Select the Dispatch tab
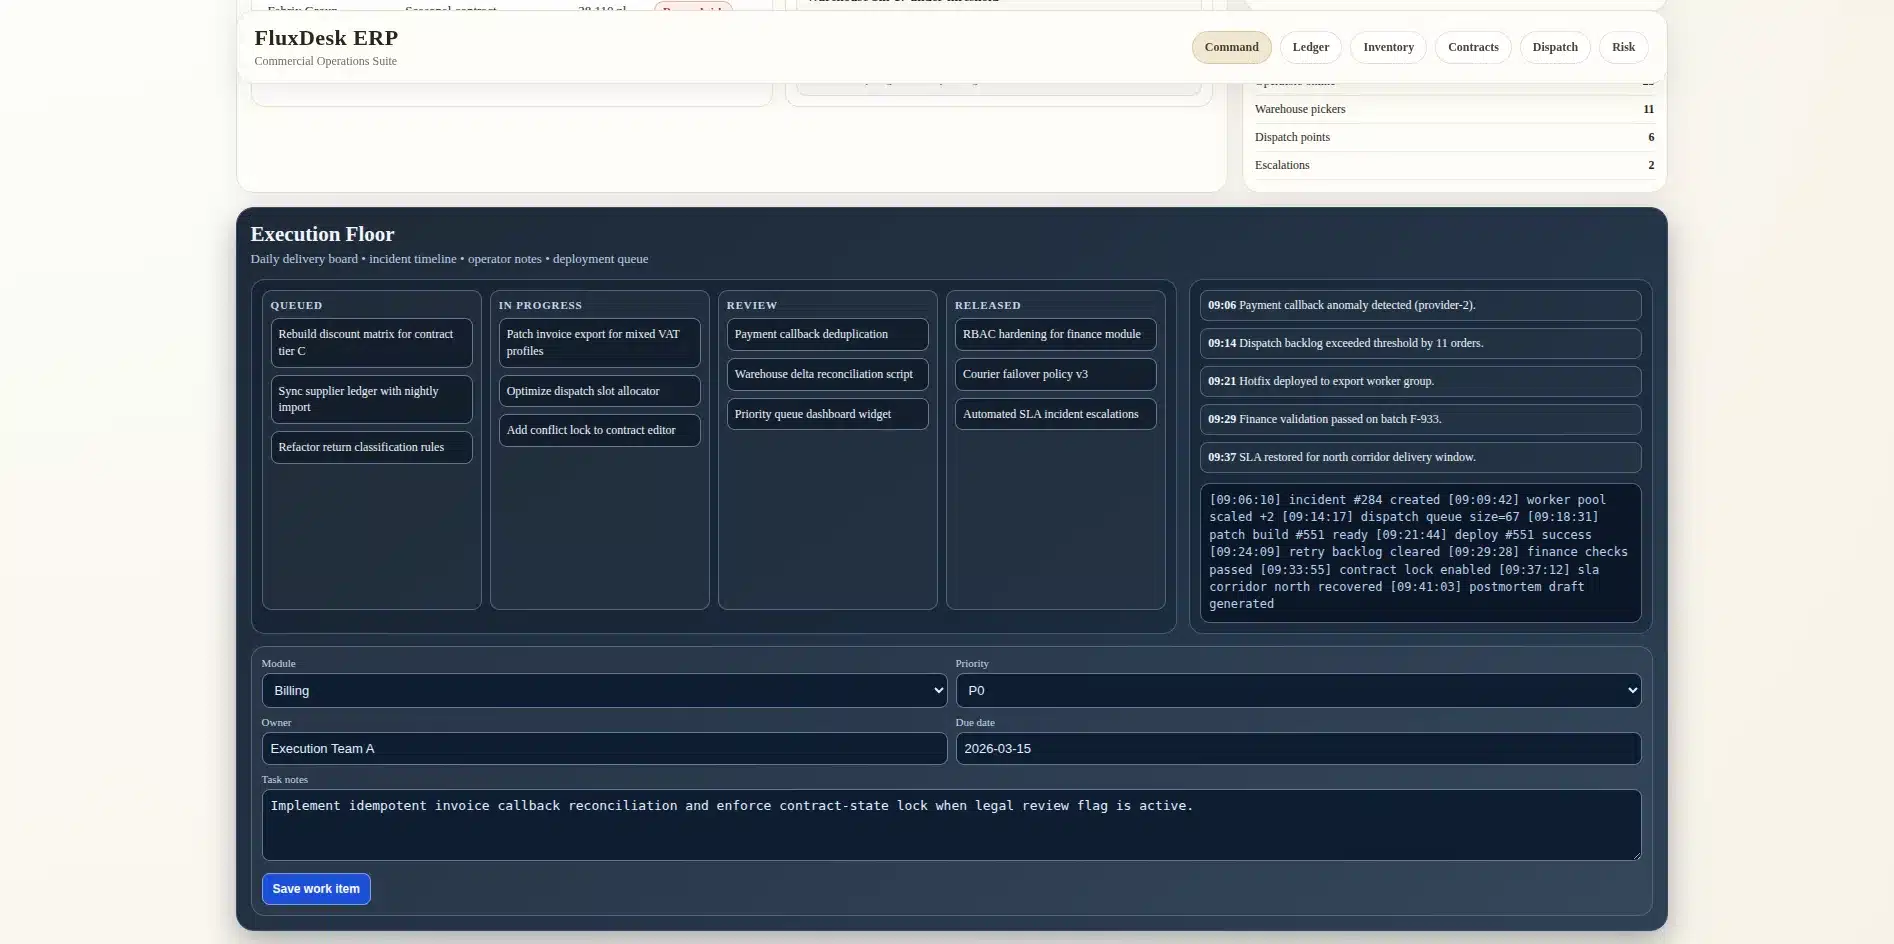Screen dimensions: 1894x944 coord(1555,47)
